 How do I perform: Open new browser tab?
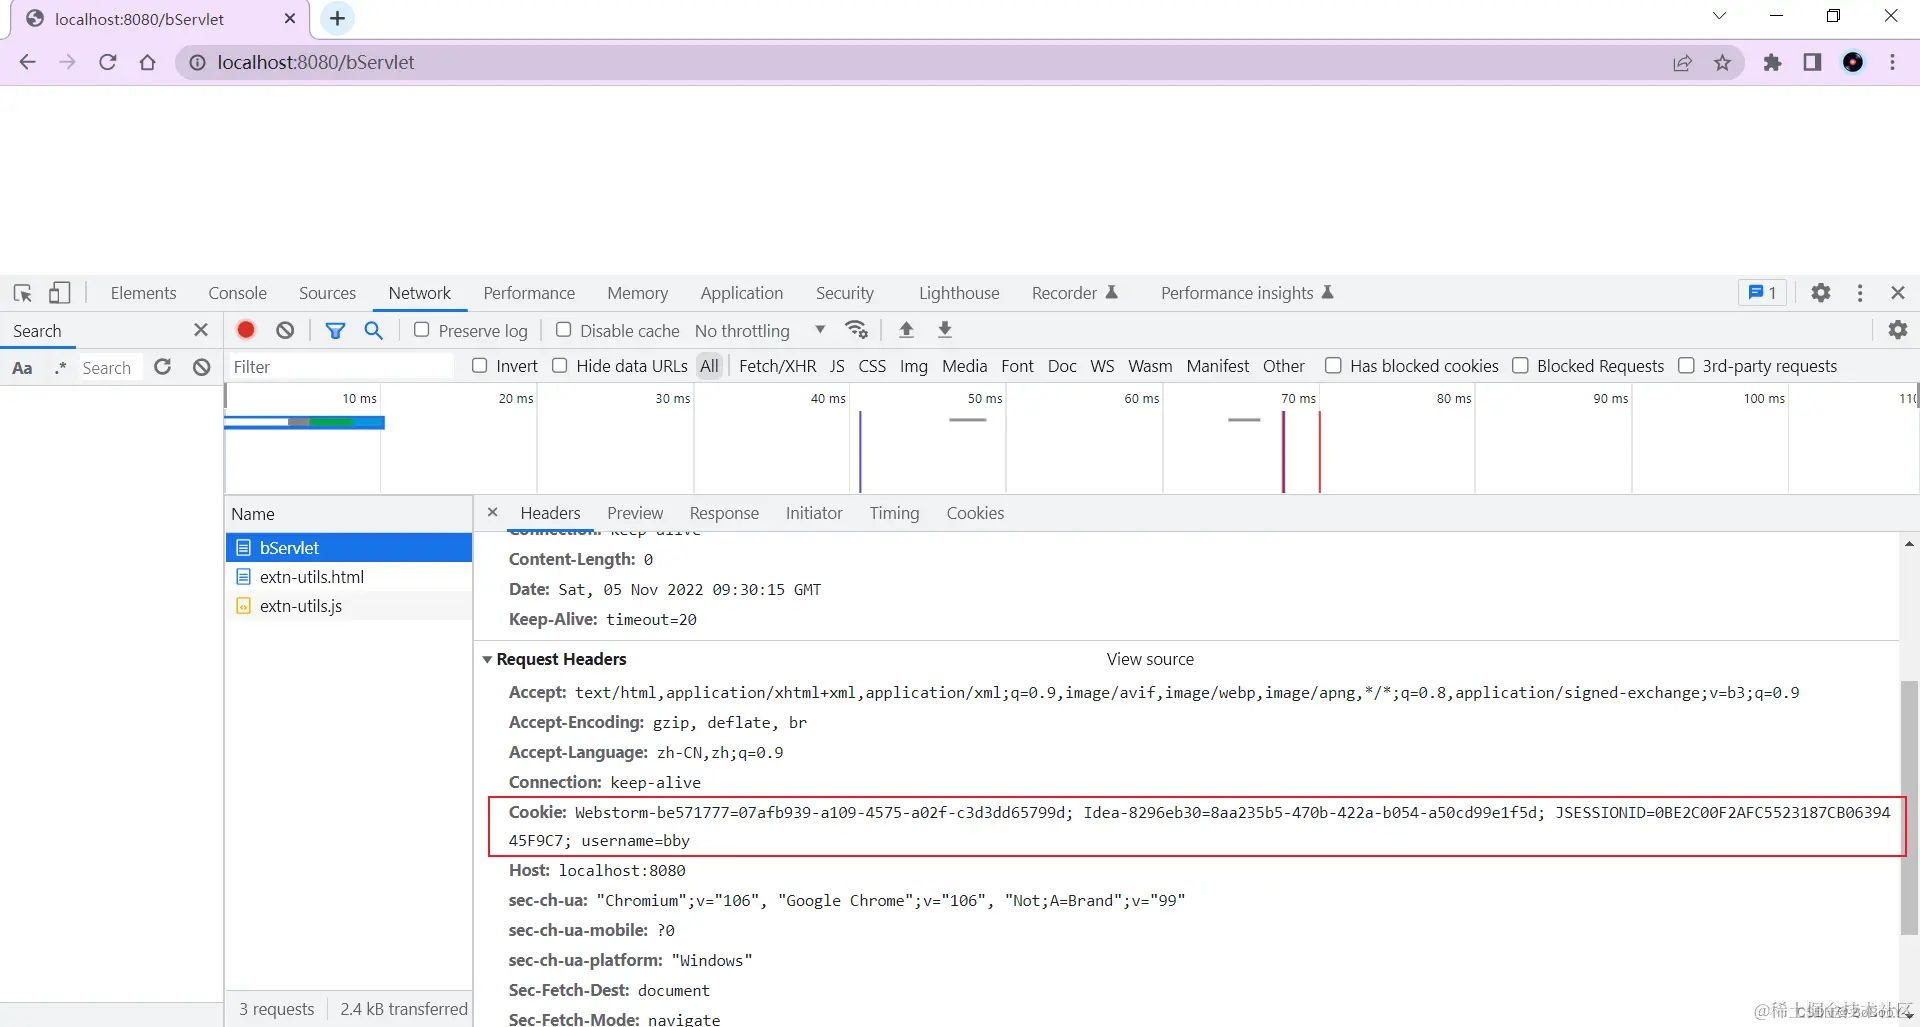click(337, 18)
